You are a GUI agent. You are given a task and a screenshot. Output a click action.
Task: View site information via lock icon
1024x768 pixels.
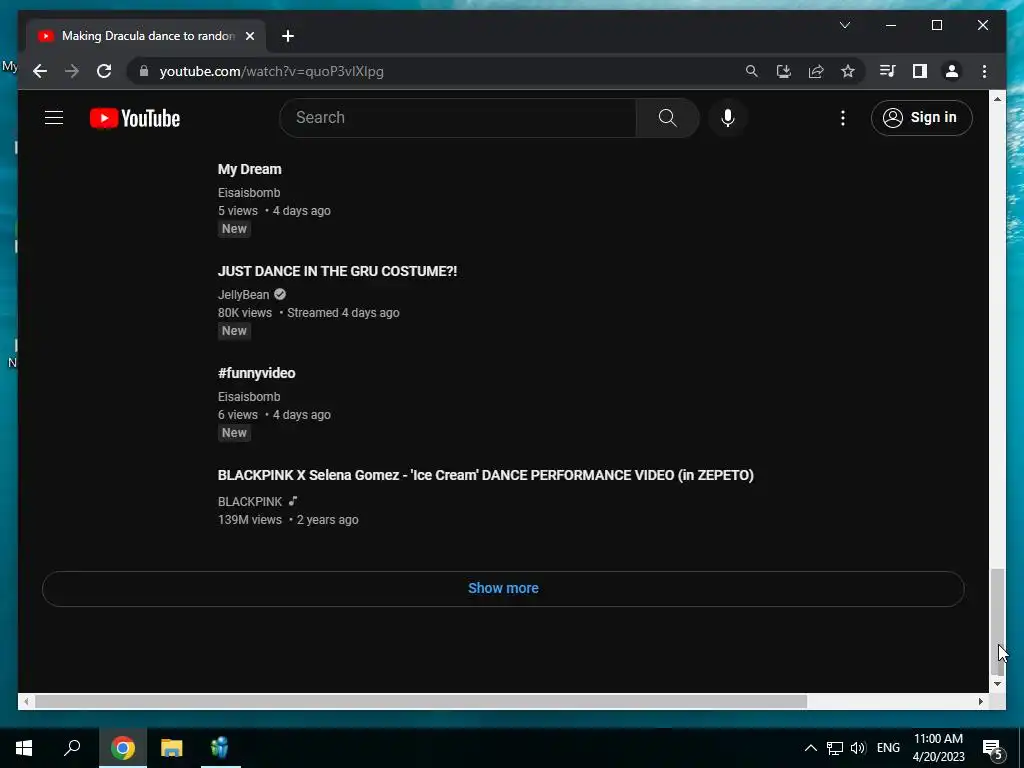pos(144,71)
